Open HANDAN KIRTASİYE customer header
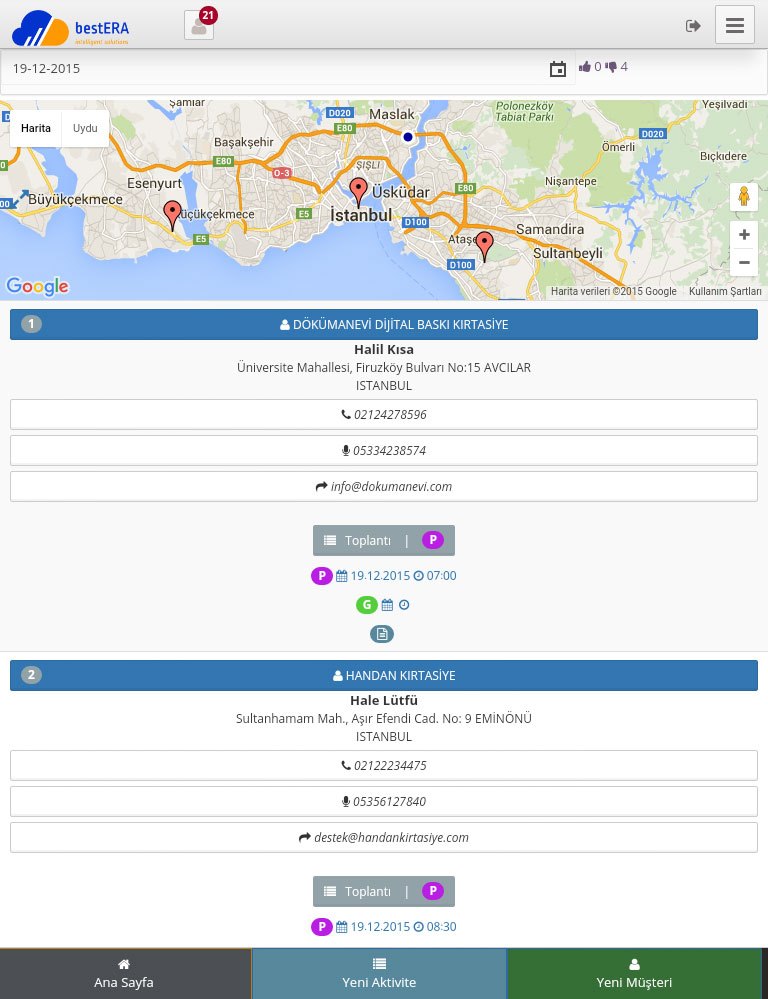 tap(384, 675)
